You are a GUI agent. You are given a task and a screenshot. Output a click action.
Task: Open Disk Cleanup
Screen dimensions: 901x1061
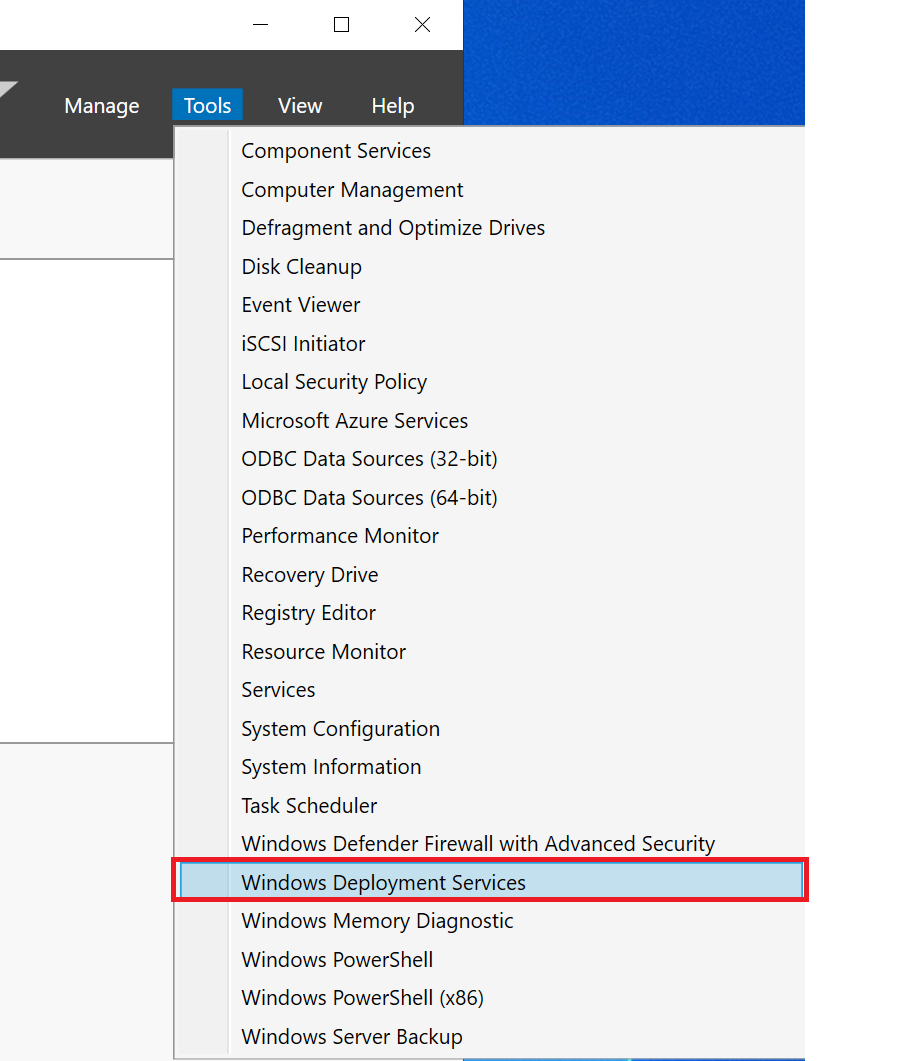tap(301, 266)
